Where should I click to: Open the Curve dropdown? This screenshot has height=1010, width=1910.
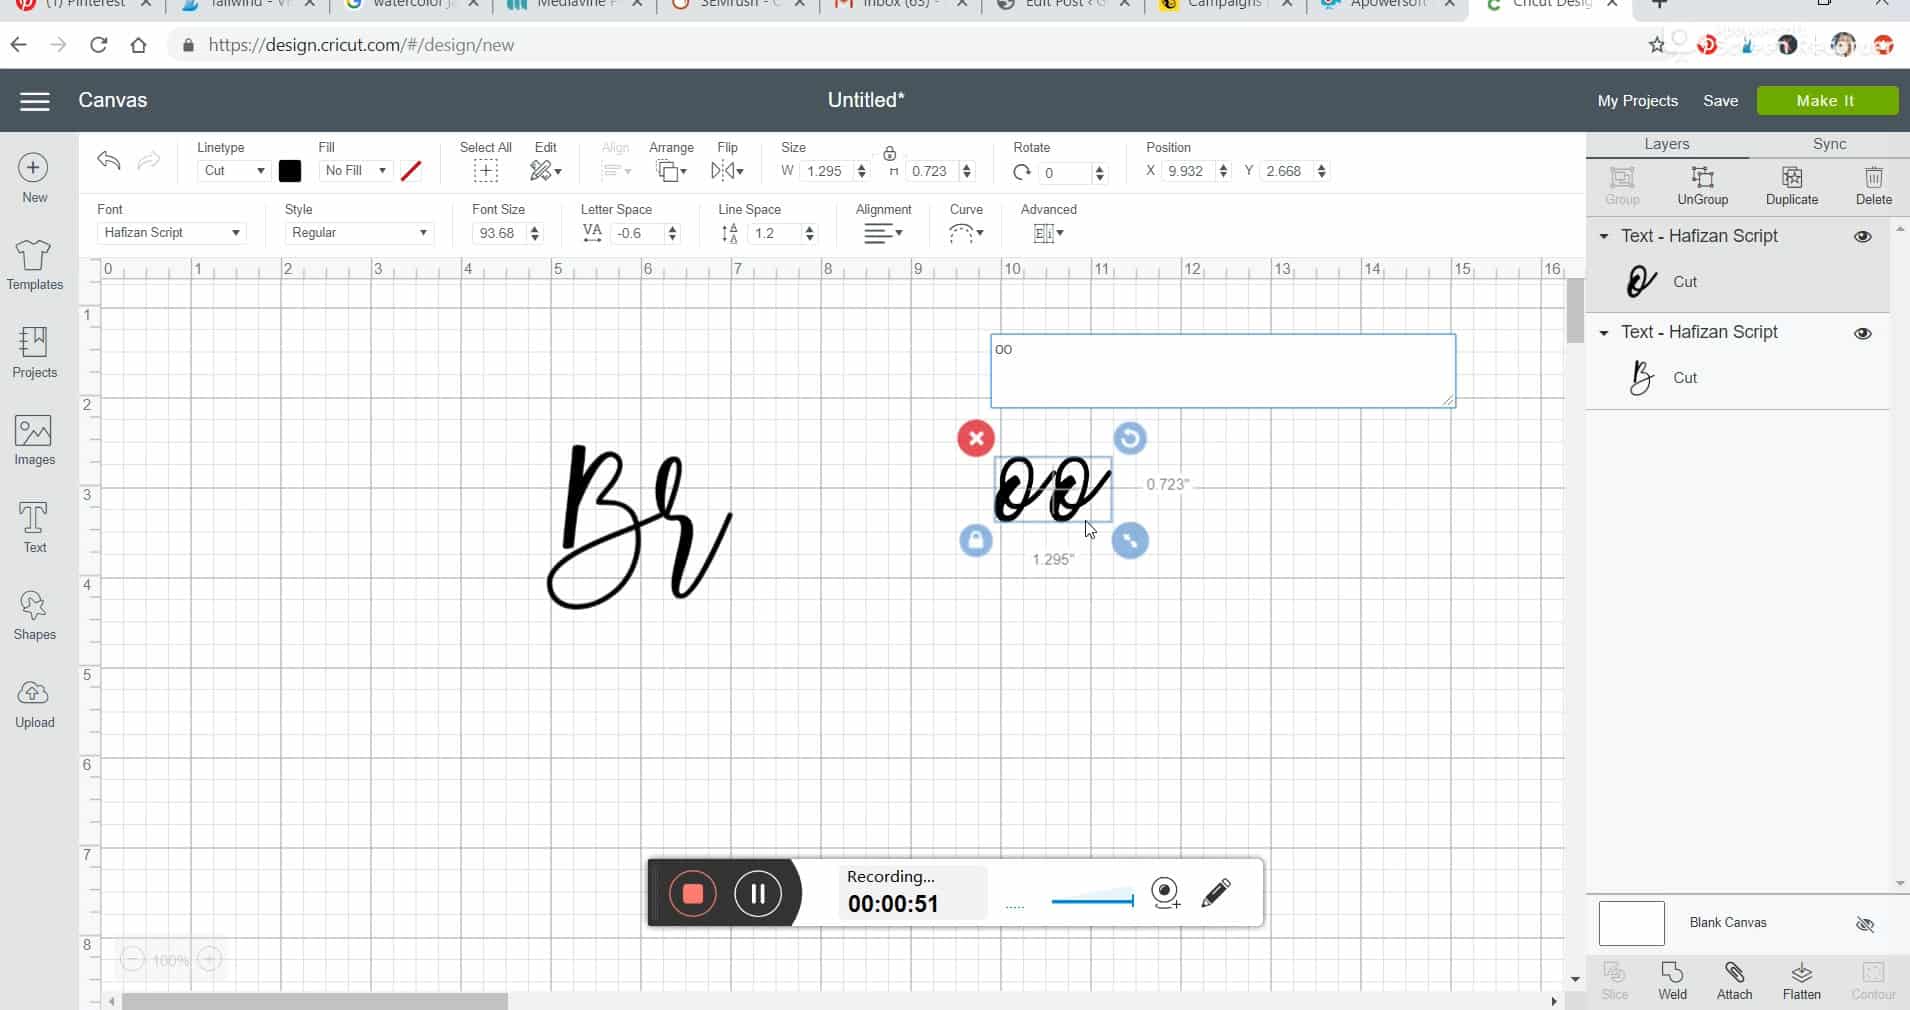966,234
